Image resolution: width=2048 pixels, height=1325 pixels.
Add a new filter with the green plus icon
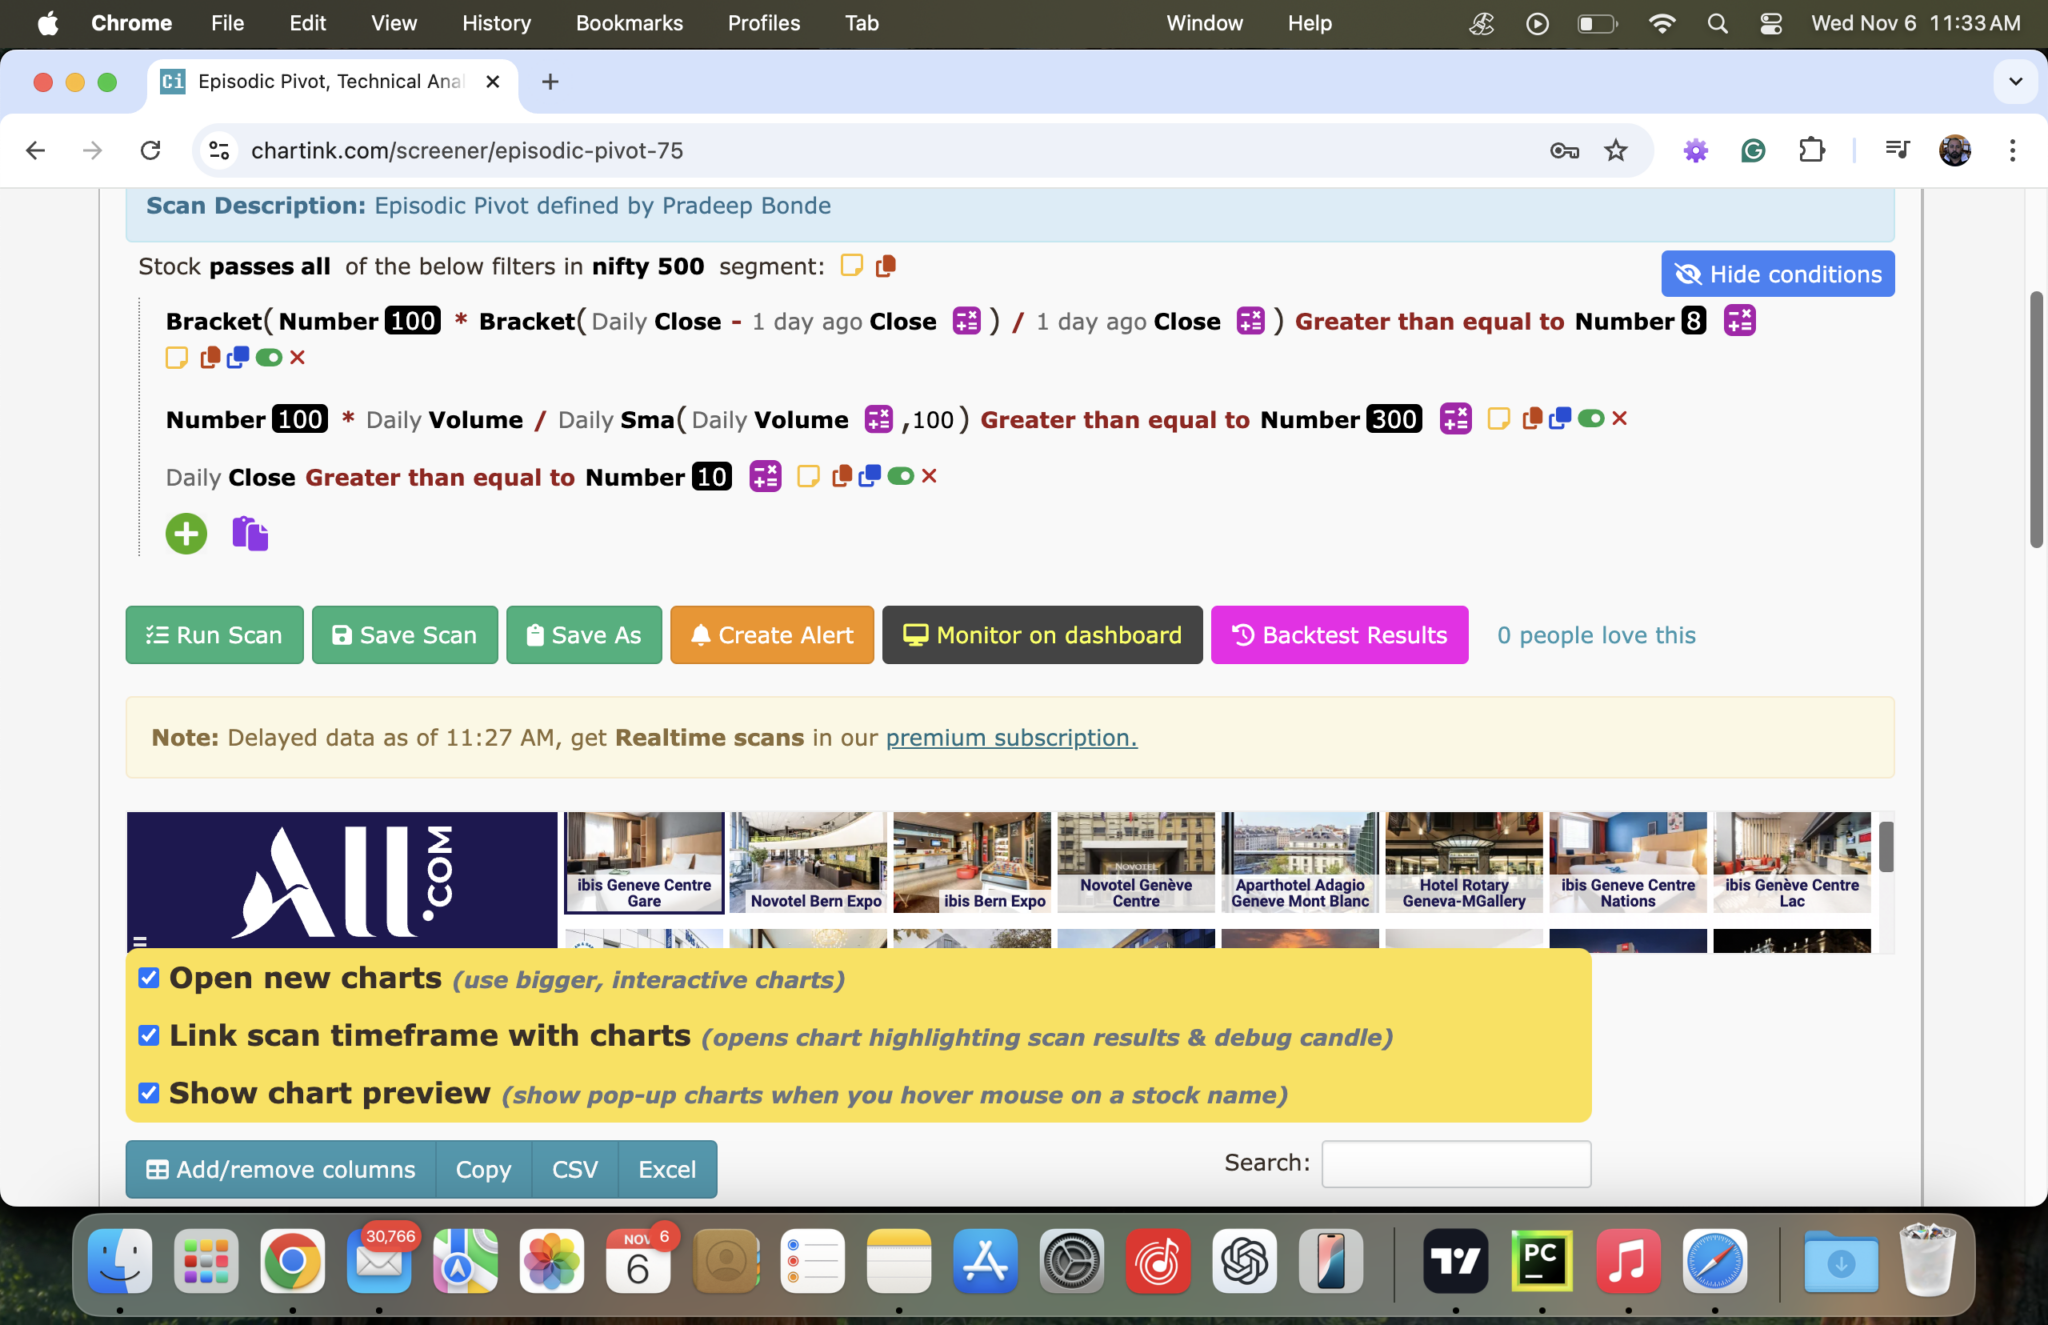click(186, 533)
